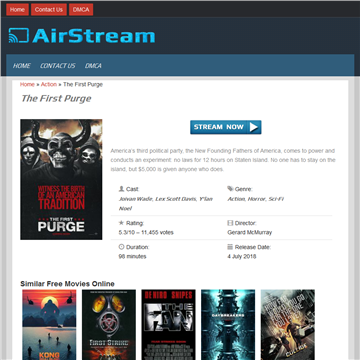This screenshot has height=360, width=360.
Task: Click the Director film icon
Action: pyautogui.click(x=230, y=223)
